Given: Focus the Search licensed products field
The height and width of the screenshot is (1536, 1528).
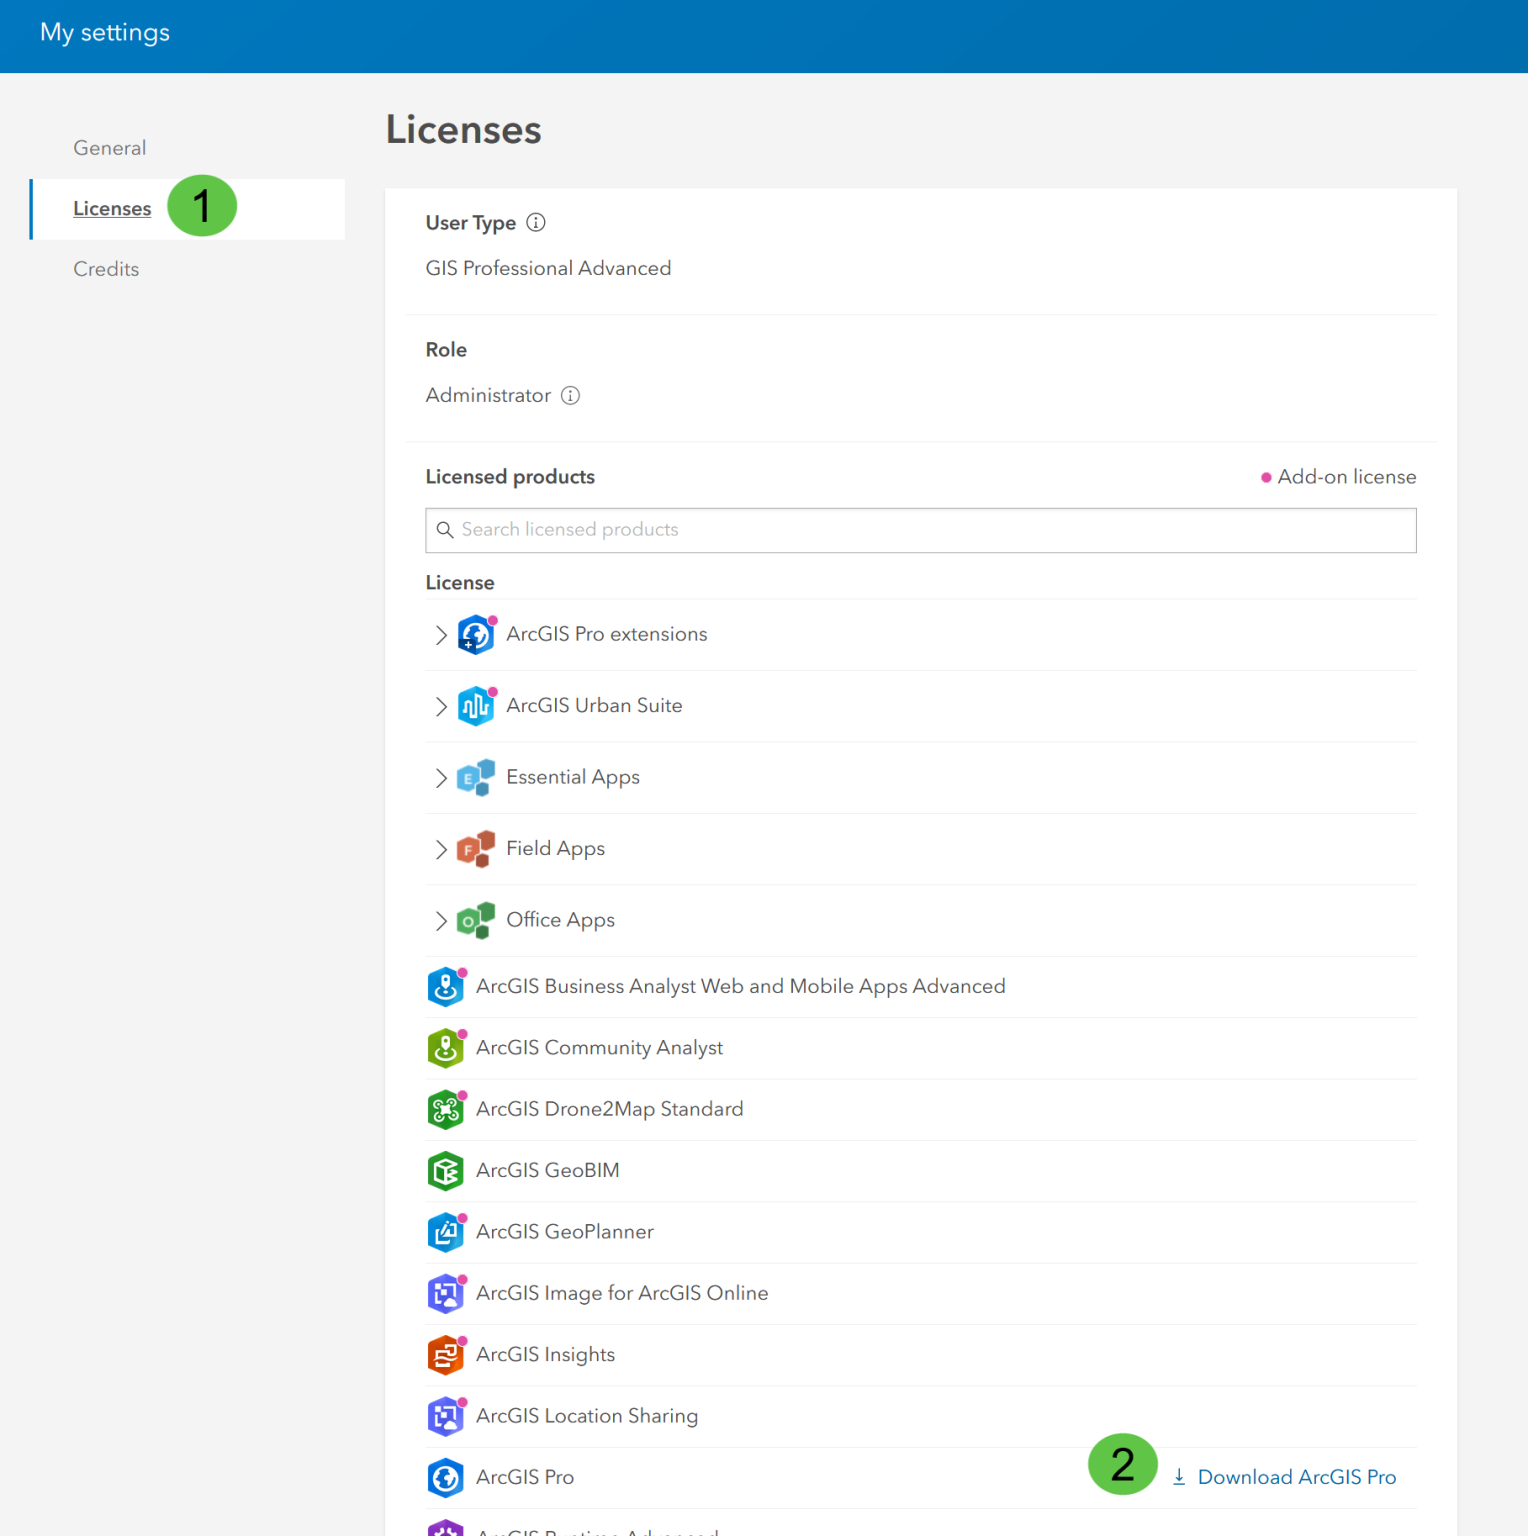Looking at the screenshot, I should (920, 530).
